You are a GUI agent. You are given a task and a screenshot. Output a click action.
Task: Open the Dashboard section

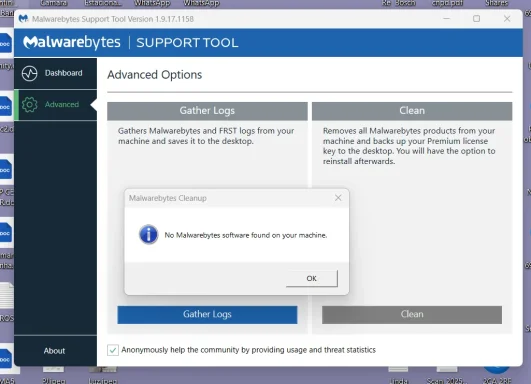tap(56, 73)
